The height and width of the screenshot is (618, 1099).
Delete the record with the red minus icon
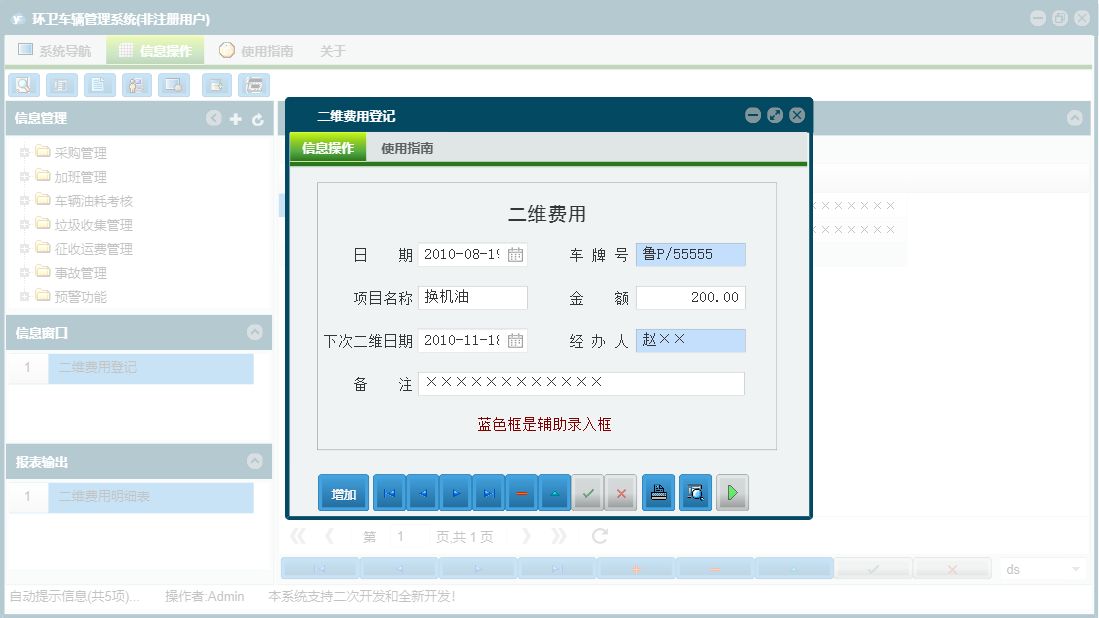[521, 492]
